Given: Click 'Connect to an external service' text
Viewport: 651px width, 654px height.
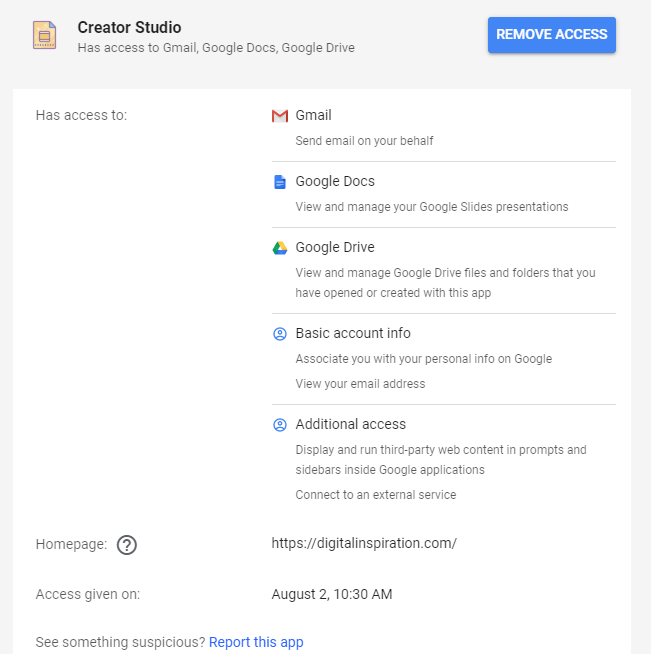Looking at the screenshot, I should (375, 495).
